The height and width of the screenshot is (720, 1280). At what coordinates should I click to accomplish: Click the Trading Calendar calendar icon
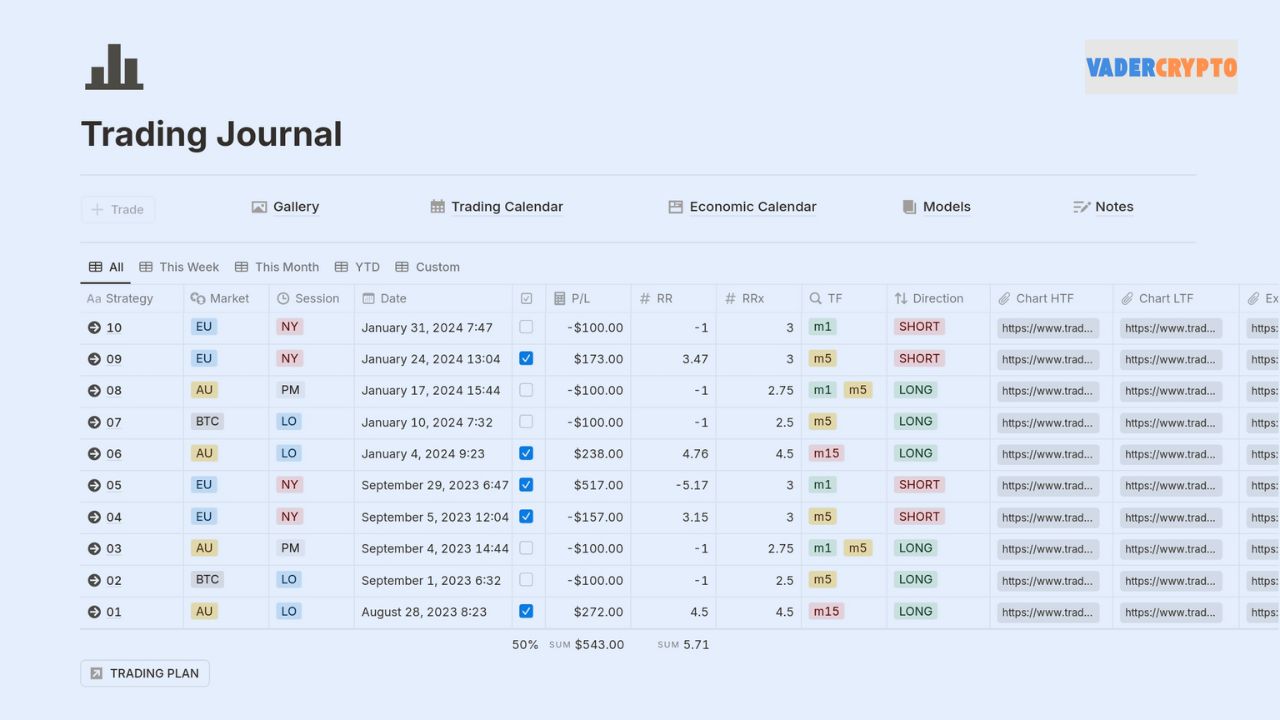pyautogui.click(x=437, y=207)
